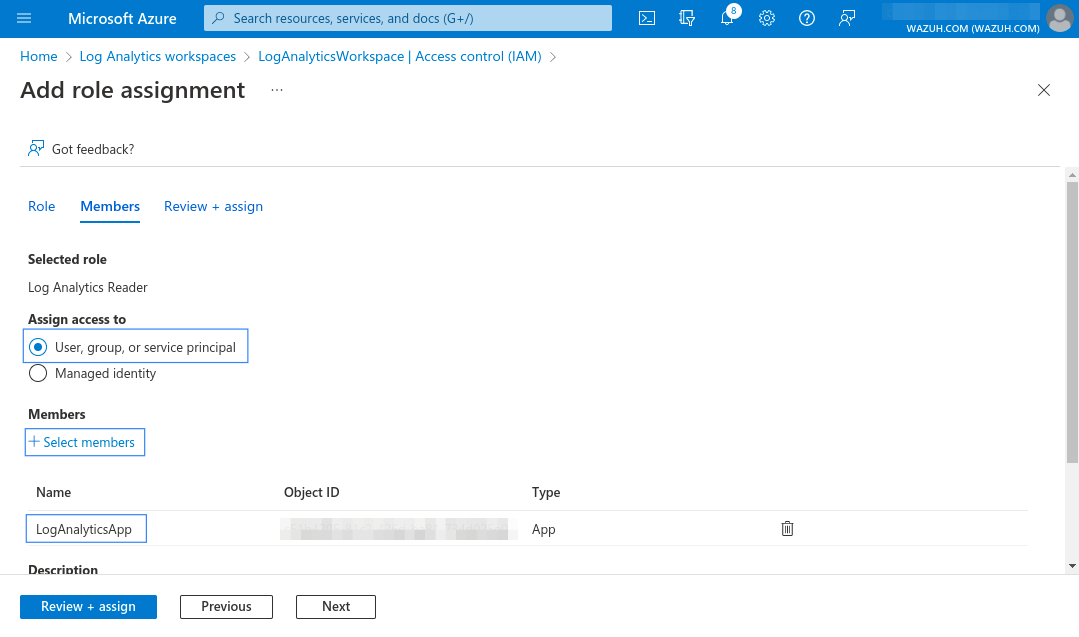Switch to the Members tab
Viewport: 1079px width, 637px height.
coord(110,206)
